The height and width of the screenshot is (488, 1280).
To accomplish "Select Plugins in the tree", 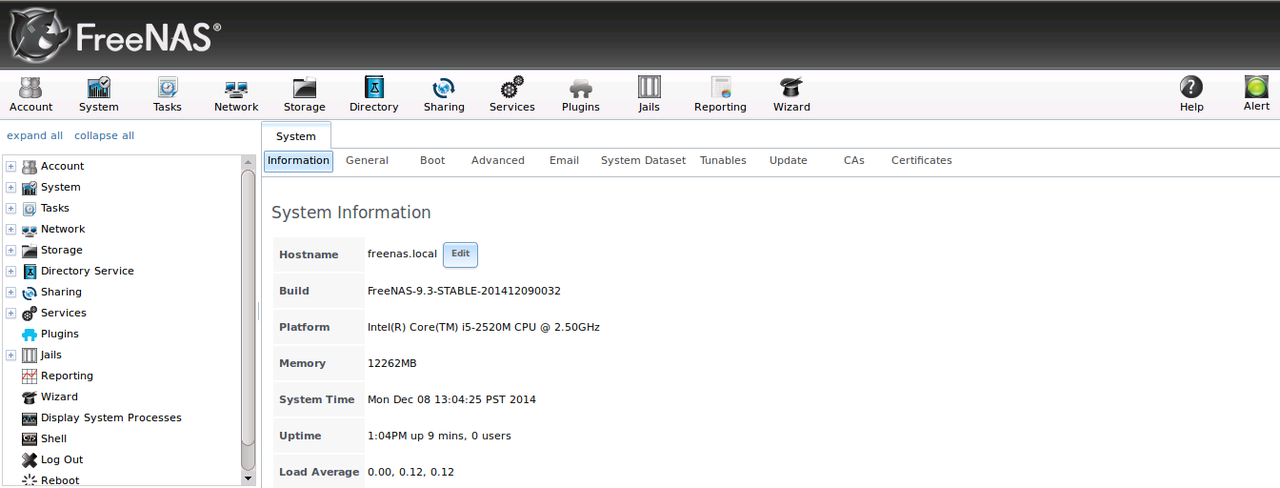I will (60, 334).
